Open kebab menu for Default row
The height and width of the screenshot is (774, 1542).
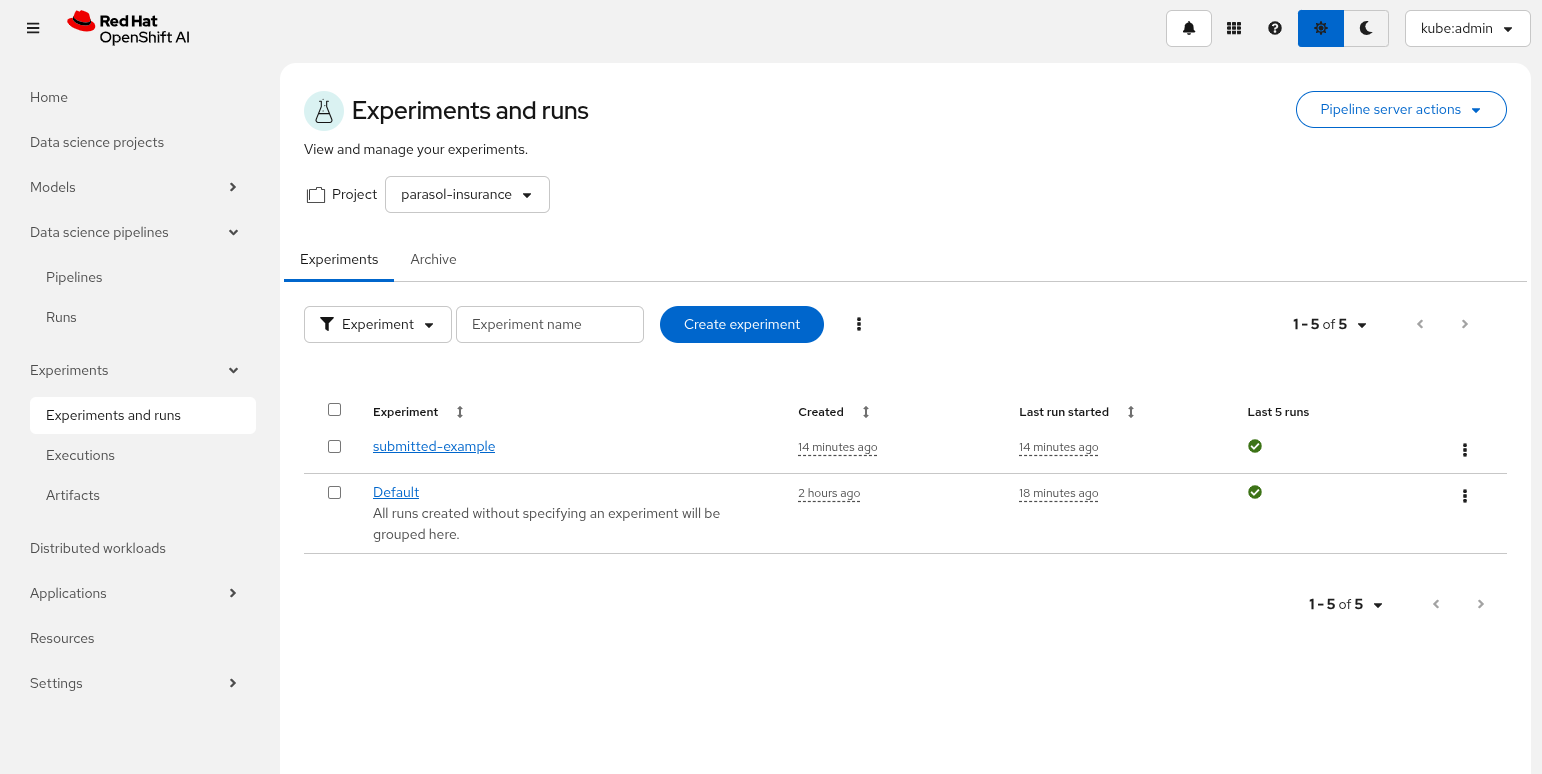click(1465, 496)
